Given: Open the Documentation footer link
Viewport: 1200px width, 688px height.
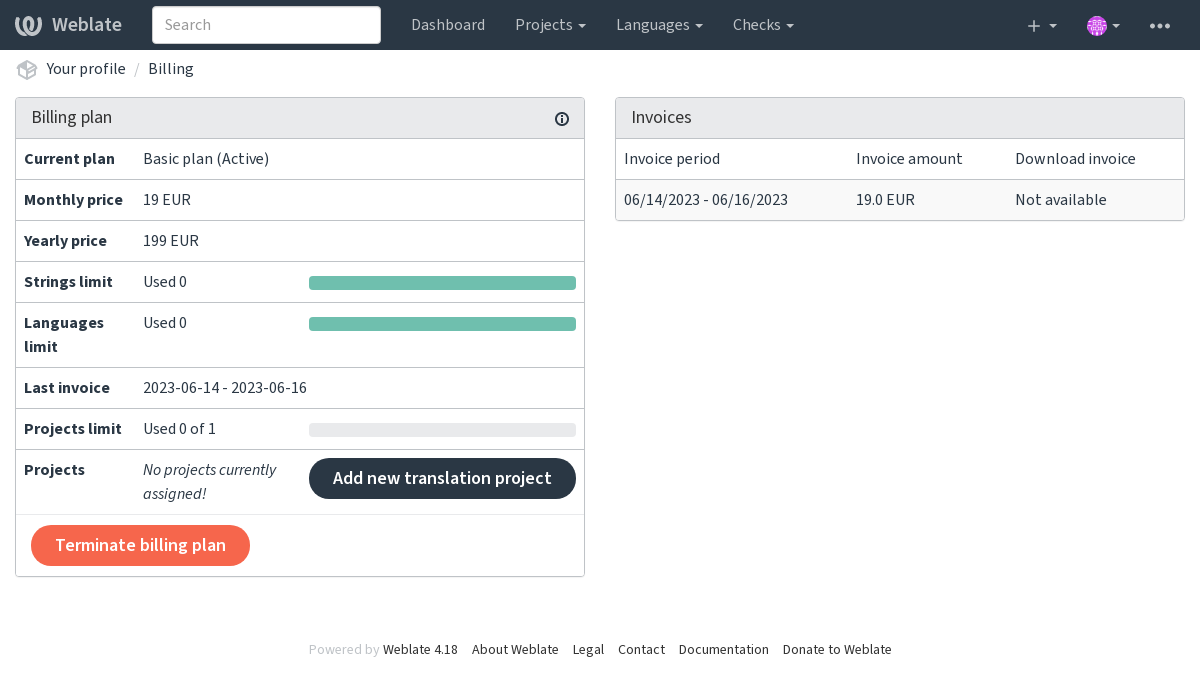Looking at the screenshot, I should [724, 650].
